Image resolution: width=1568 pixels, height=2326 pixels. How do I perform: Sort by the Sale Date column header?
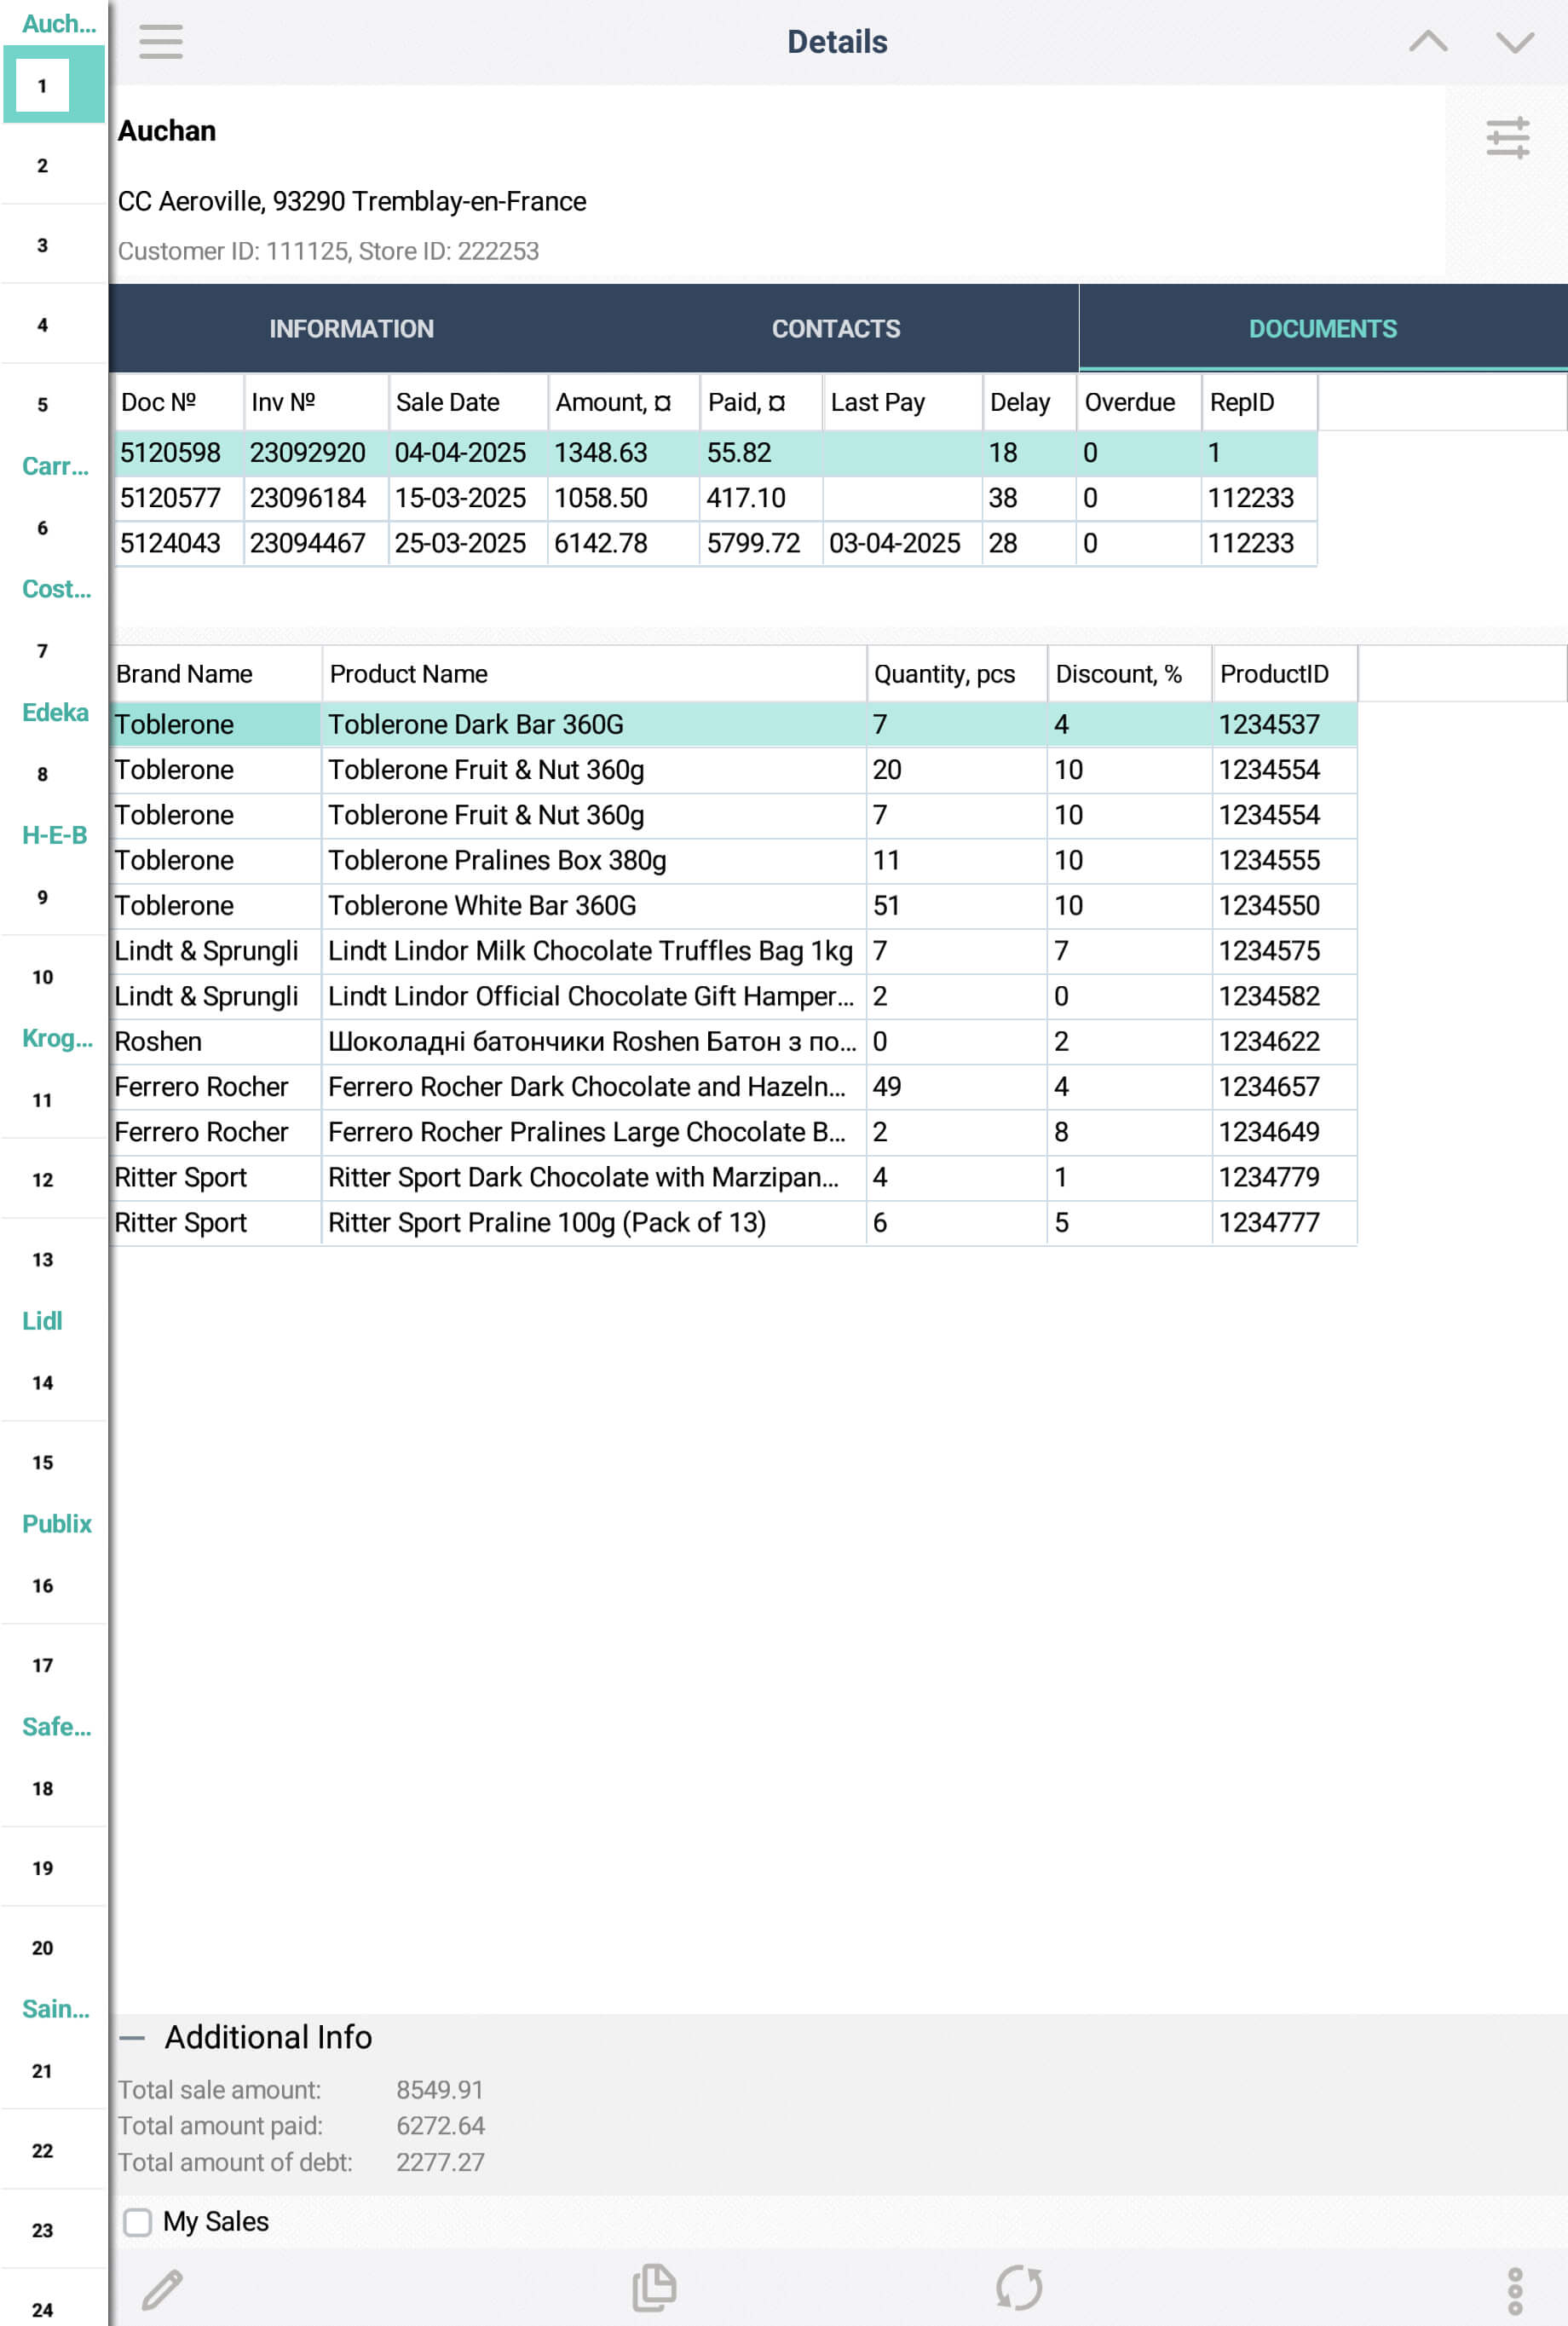447,403
